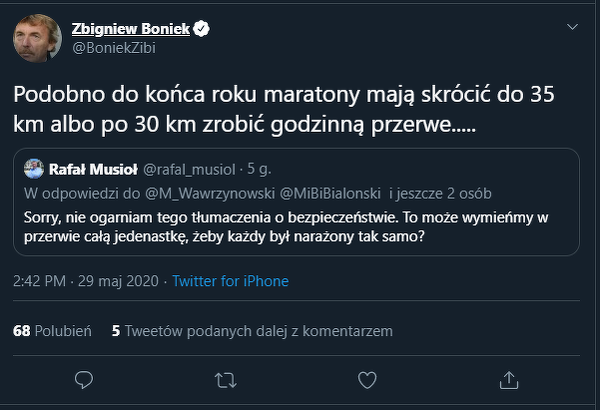
Task: View 5 Tweetów podanych dalej z komentarzem
Action: [252, 330]
